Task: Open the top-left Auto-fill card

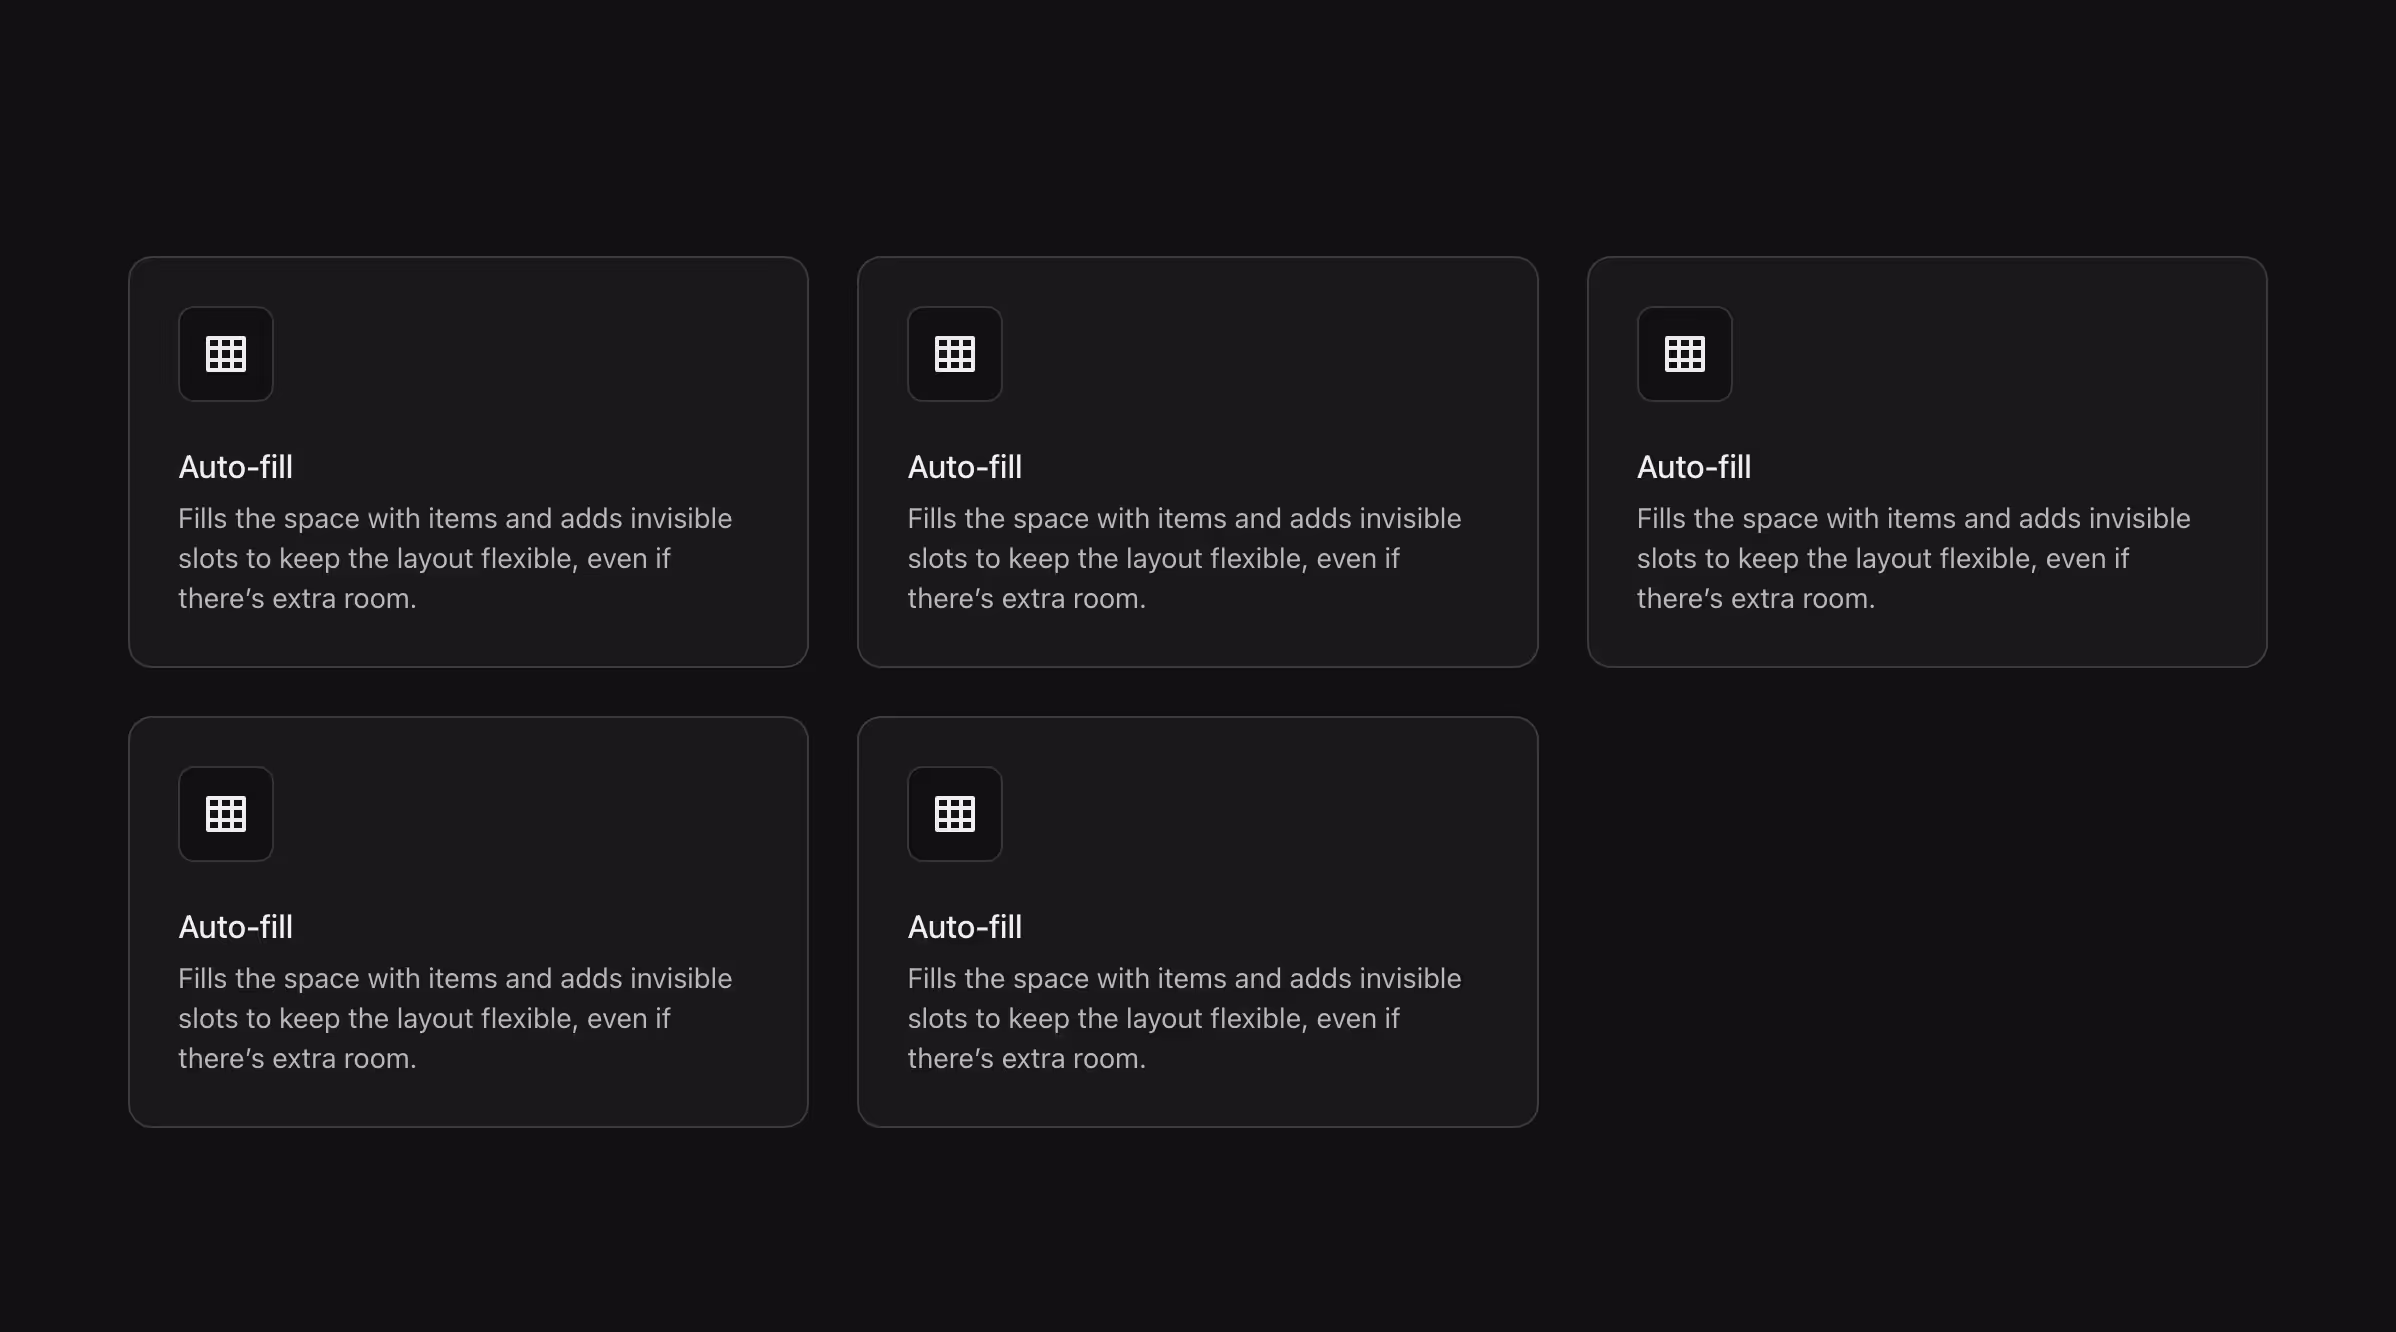Action: pos(468,461)
